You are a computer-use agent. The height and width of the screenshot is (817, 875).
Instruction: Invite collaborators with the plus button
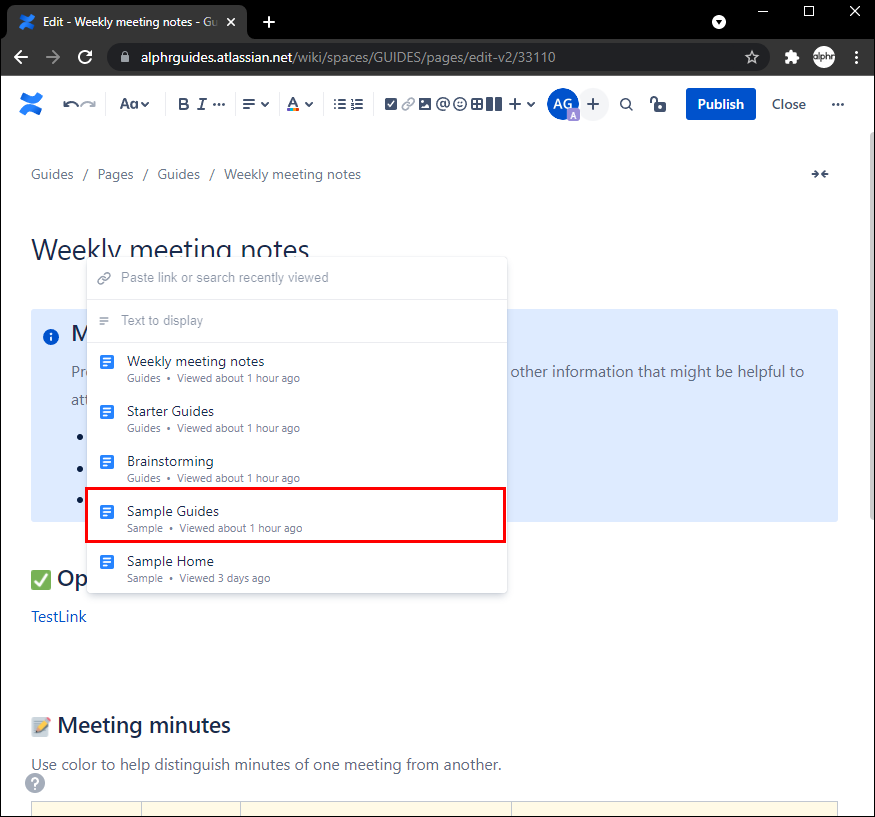[593, 104]
